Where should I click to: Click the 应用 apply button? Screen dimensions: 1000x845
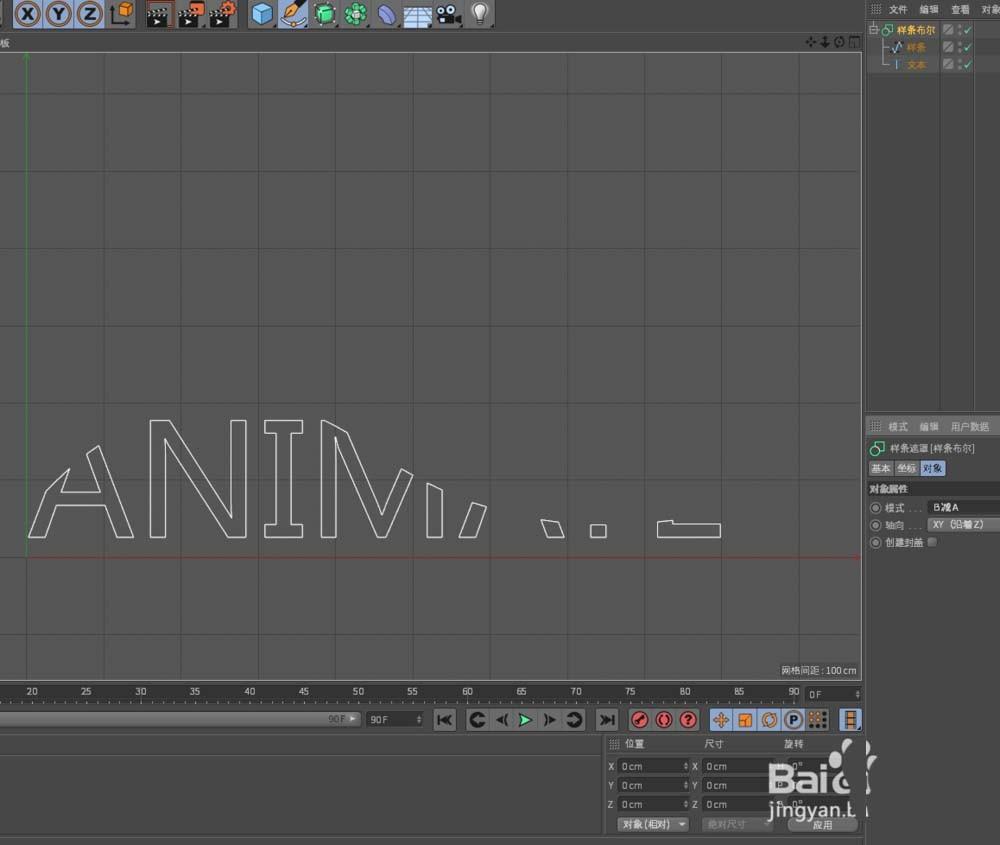pyautogui.click(x=822, y=824)
